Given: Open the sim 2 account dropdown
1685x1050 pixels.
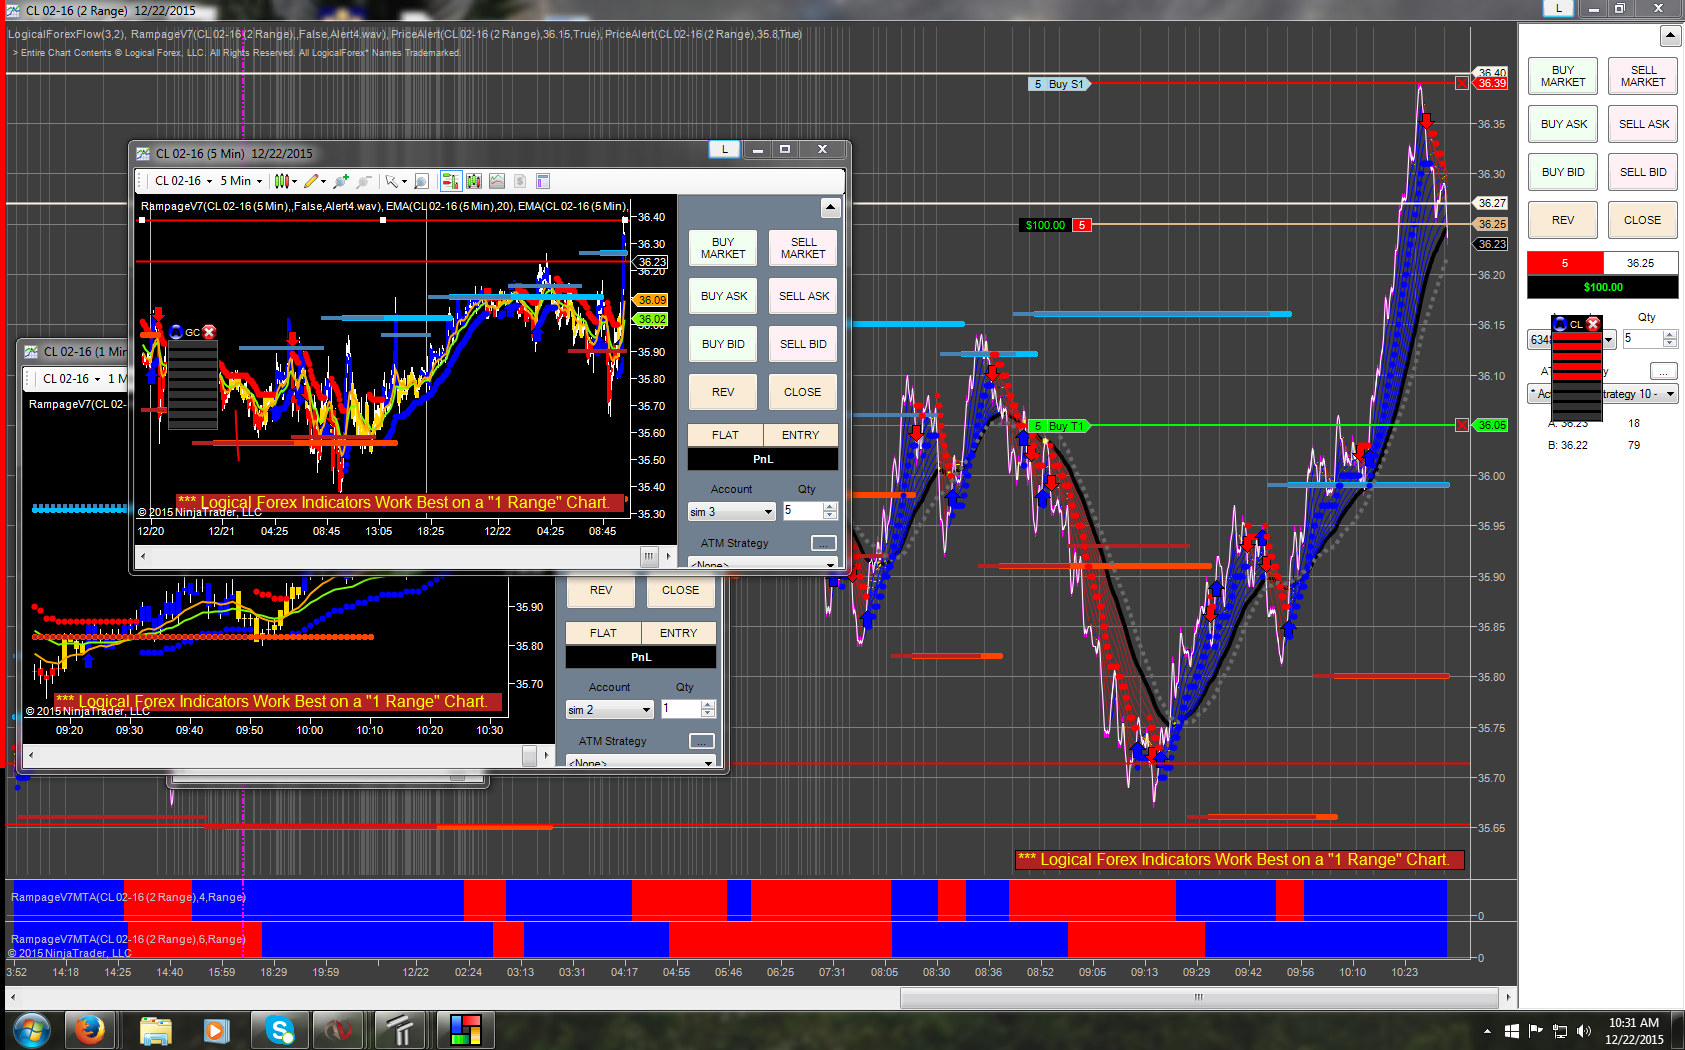Looking at the screenshot, I should click(x=610, y=710).
